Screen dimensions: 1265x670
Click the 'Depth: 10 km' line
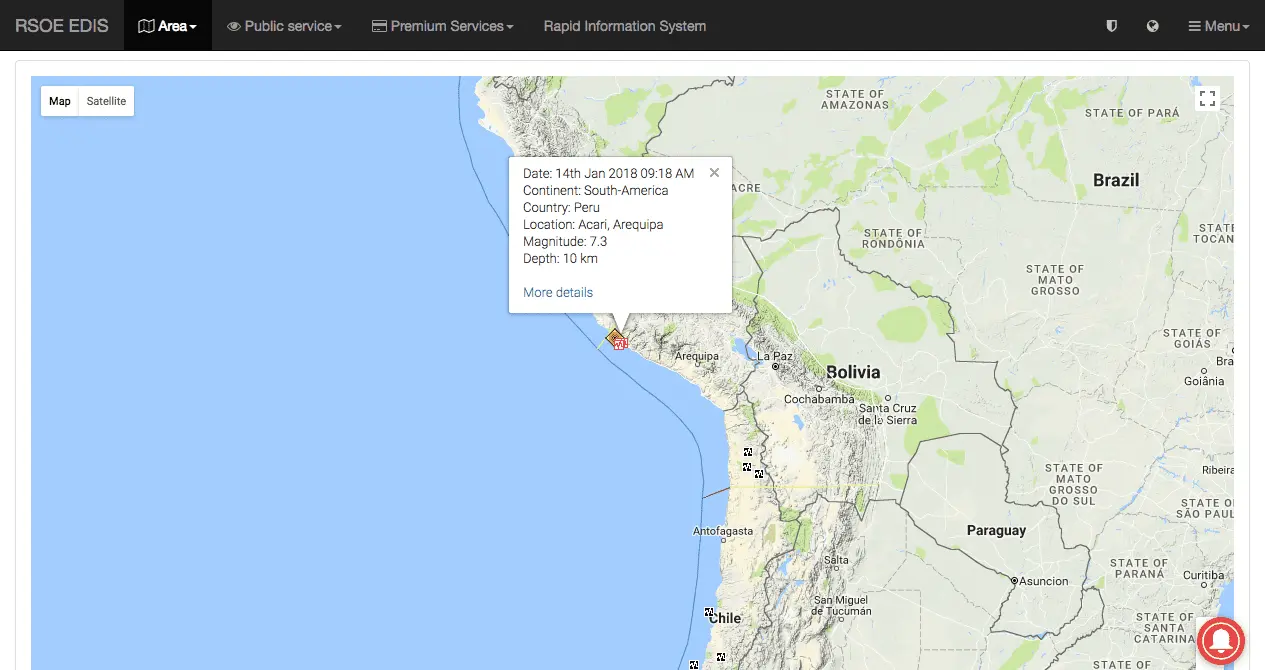coord(560,258)
